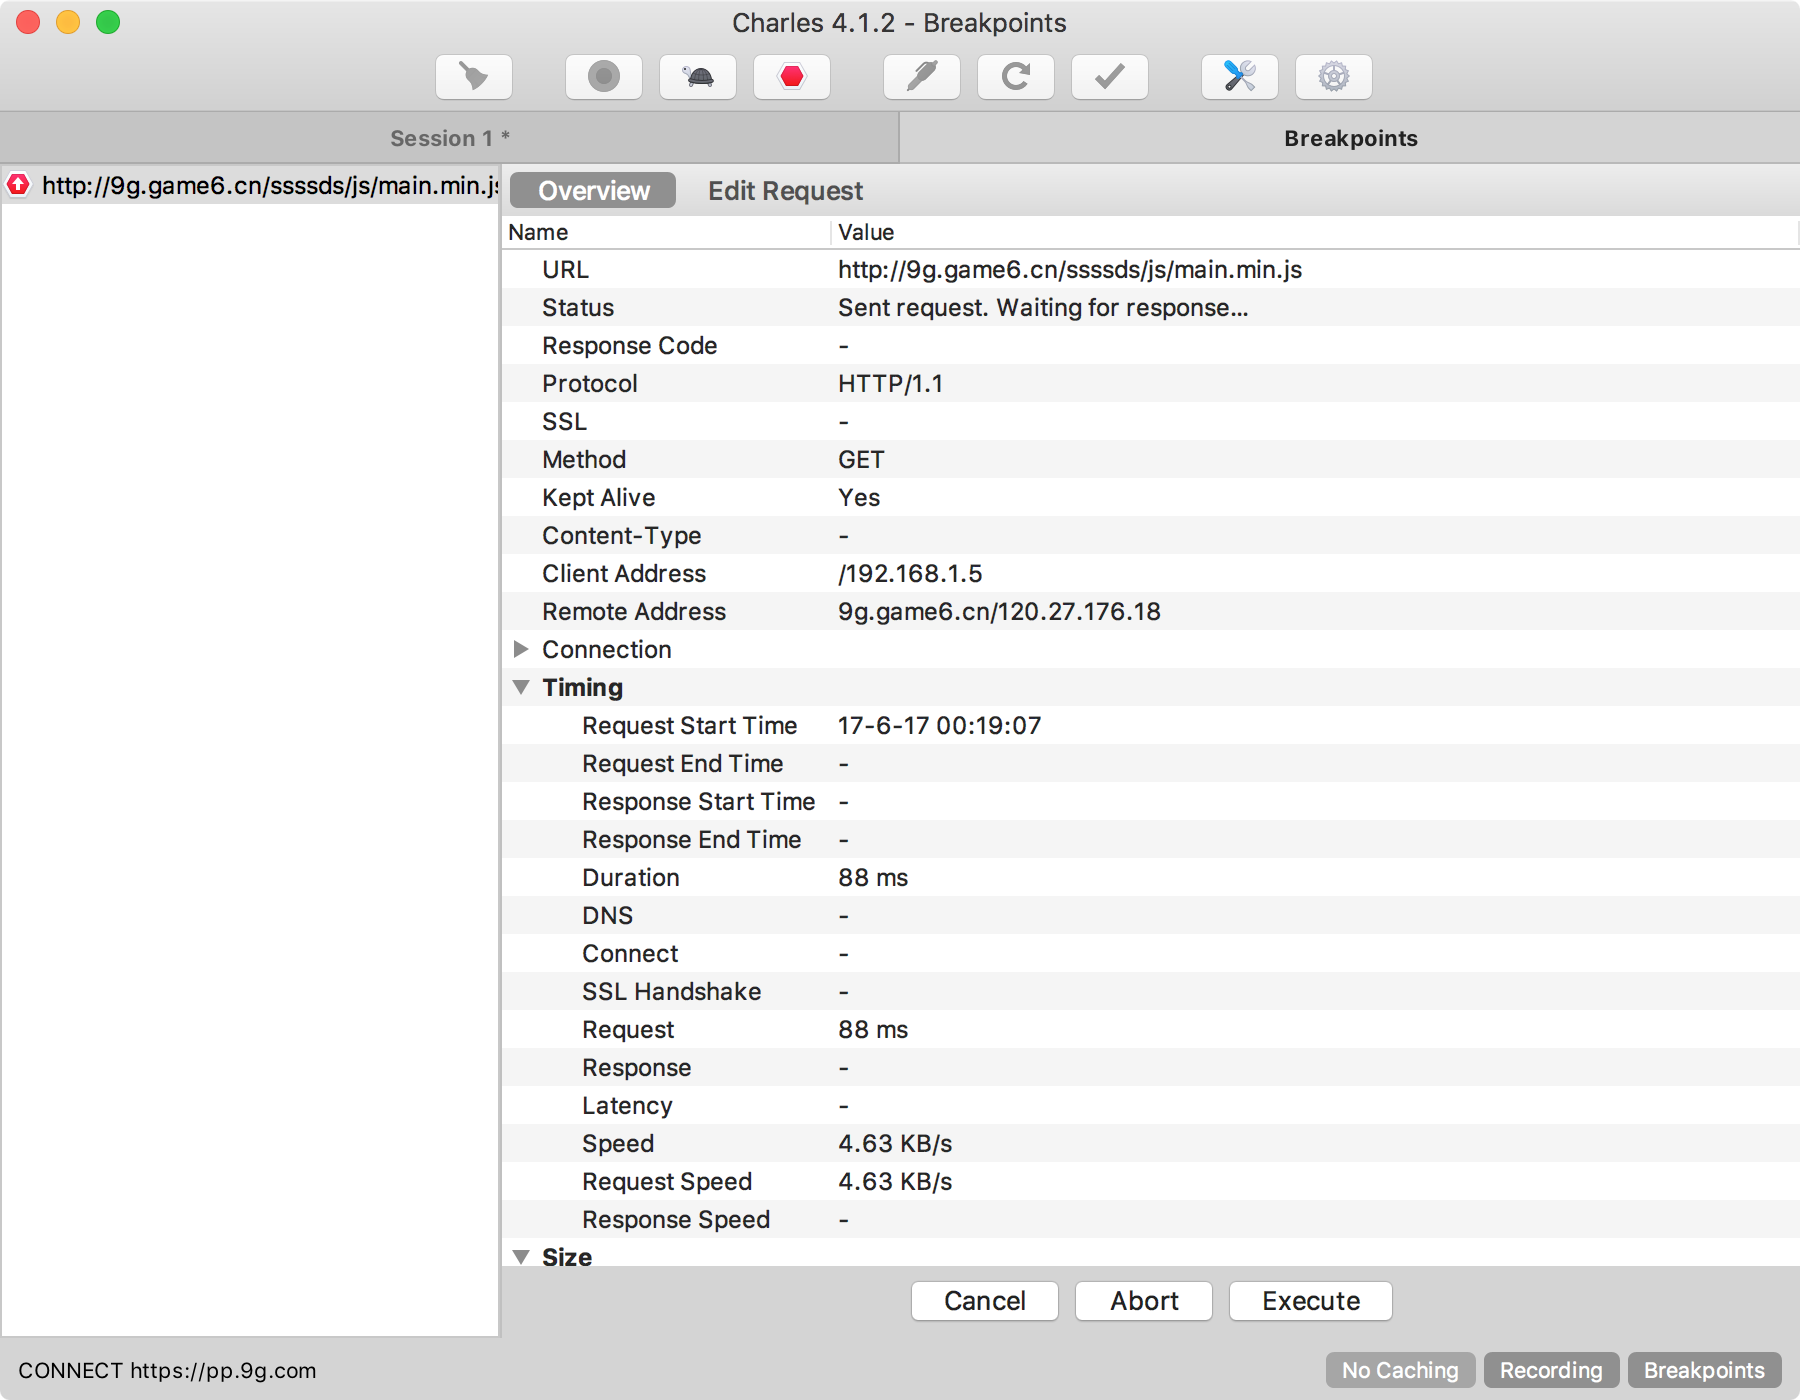Click the Validate checkmark icon

click(1109, 77)
